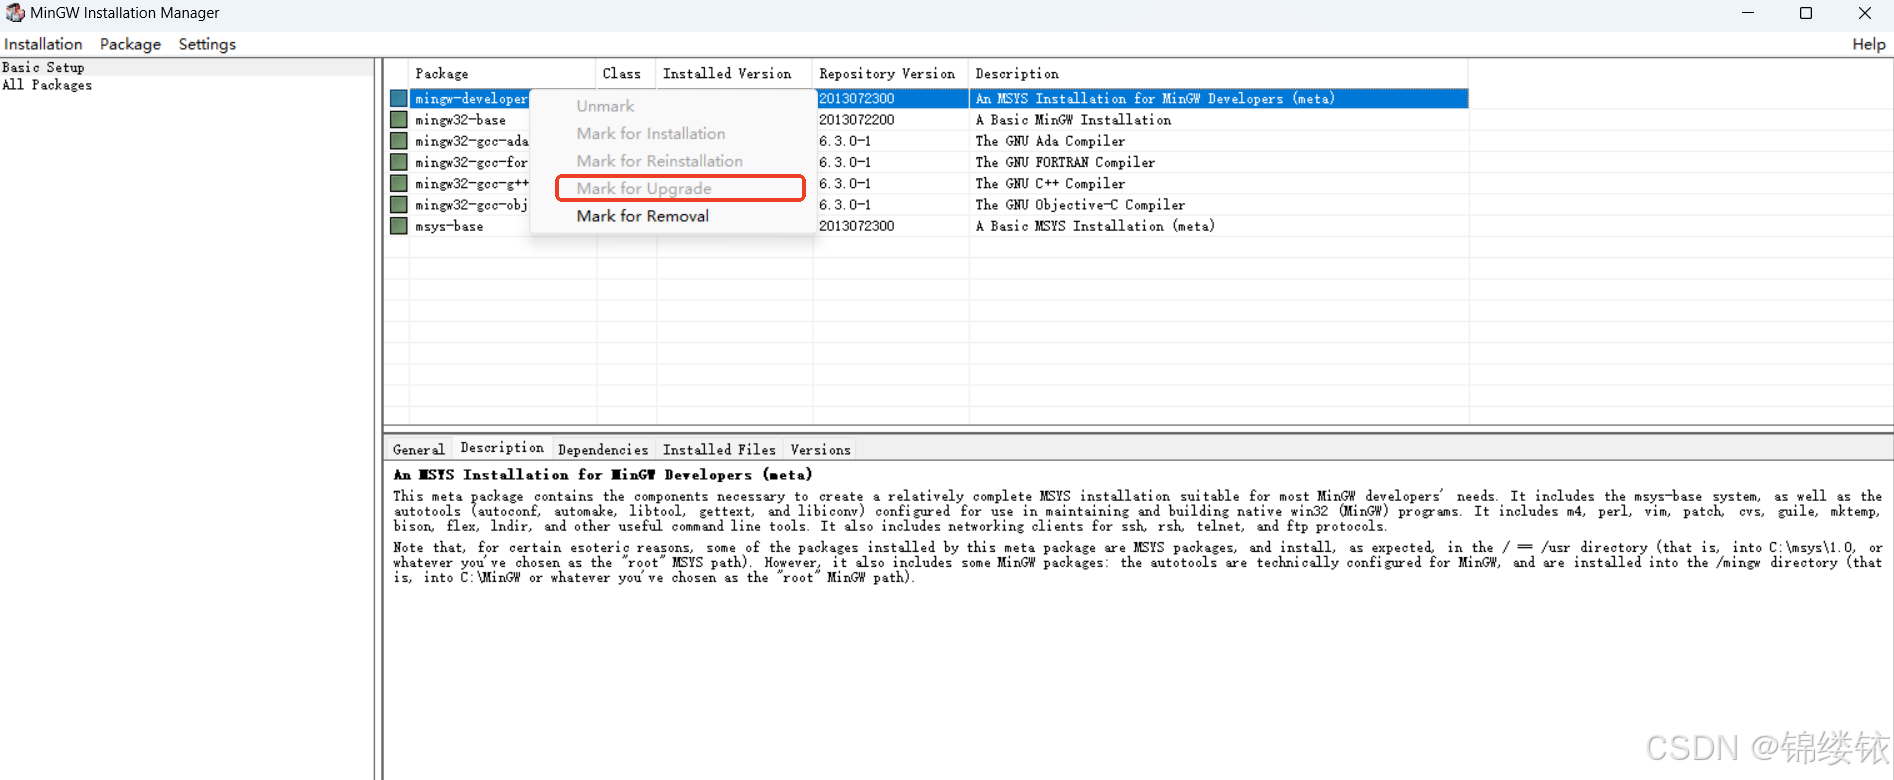Click 'A Basic MinGW Installation' description
This screenshot has height=780, width=1894.
coord(1073,119)
